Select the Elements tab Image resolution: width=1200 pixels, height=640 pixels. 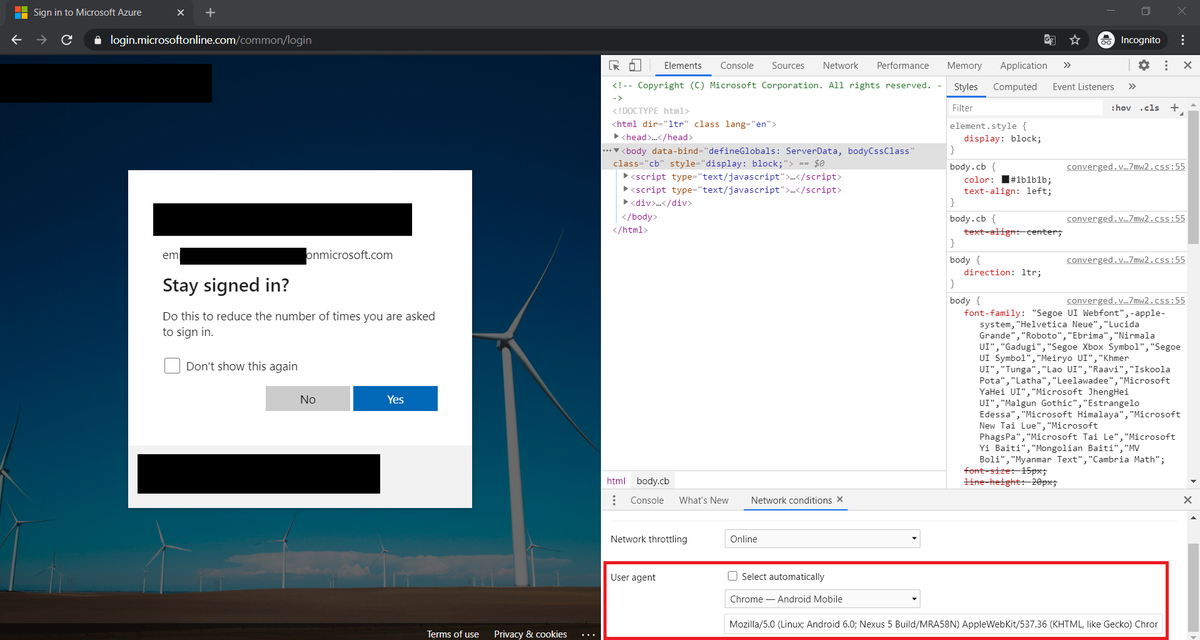[683, 65]
